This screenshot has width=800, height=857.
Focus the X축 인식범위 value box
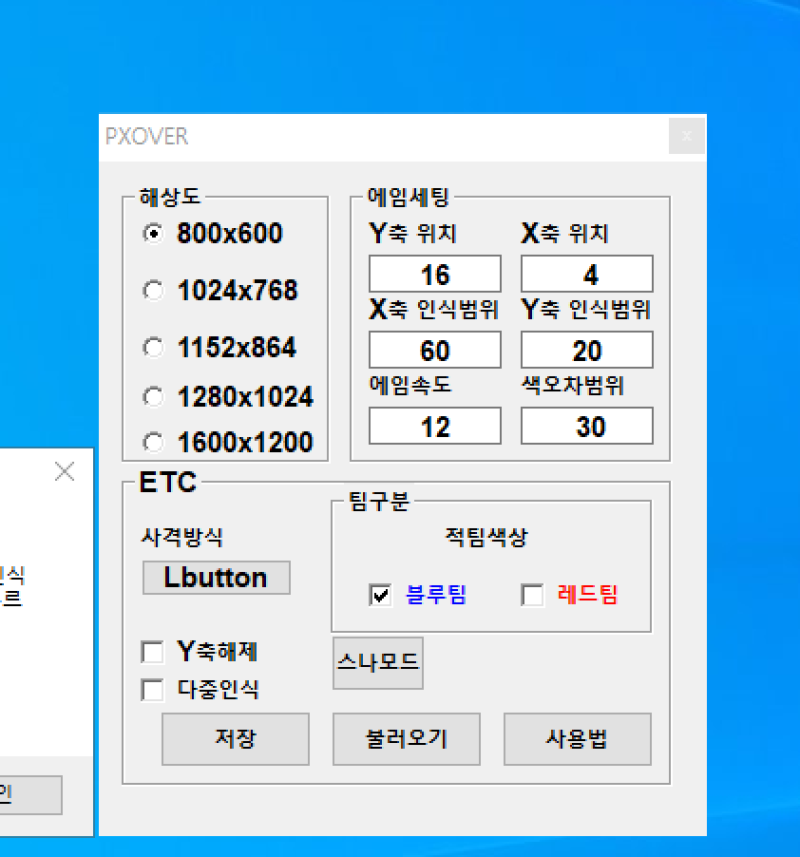pyautogui.click(x=435, y=350)
